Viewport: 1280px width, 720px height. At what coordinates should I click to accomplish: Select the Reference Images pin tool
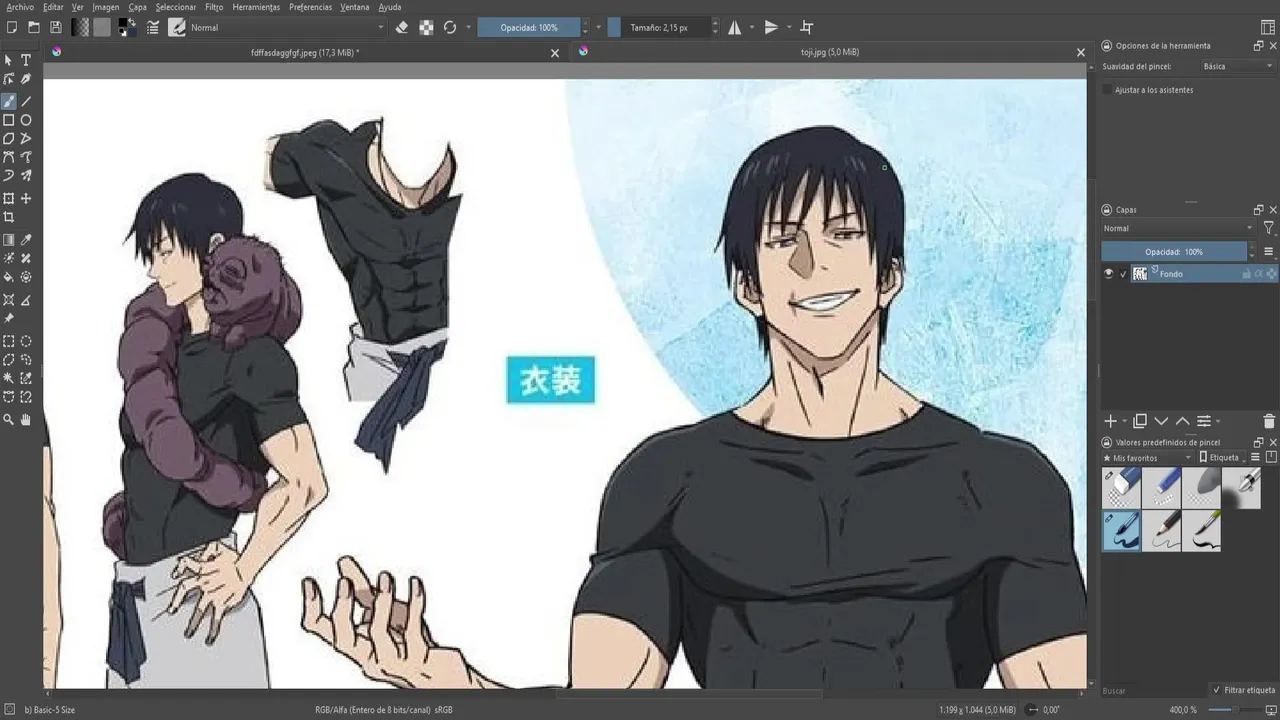click(9, 318)
